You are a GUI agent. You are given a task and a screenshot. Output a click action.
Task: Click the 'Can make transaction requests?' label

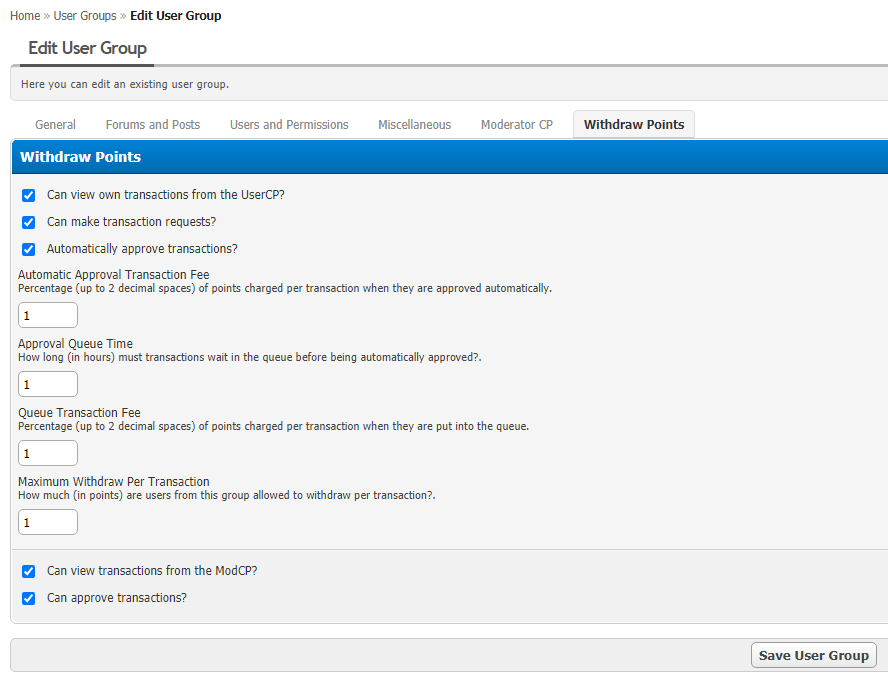point(131,222)
